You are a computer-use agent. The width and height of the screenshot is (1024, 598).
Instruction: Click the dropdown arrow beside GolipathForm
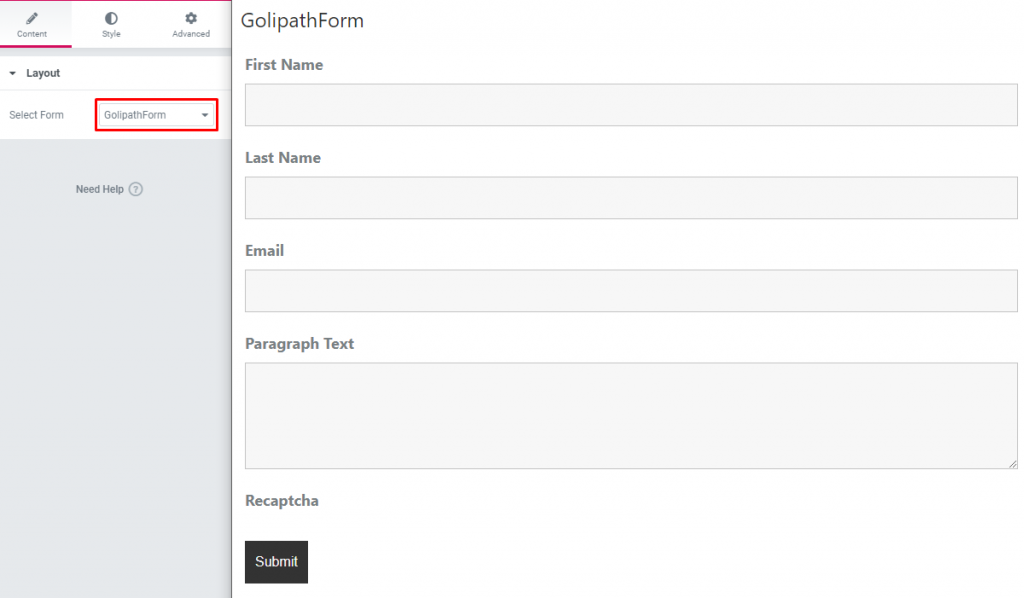pos(204,115)
